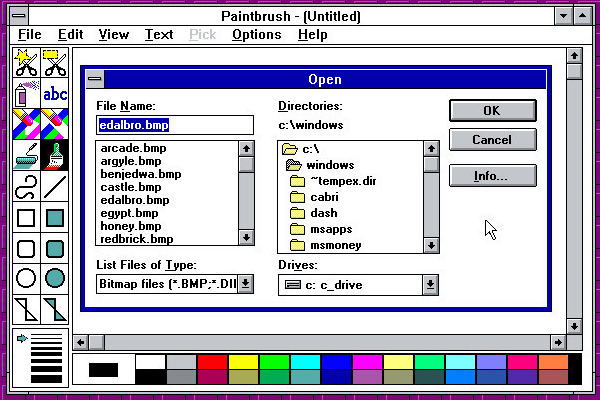Select the Paint Roller tool
The width and height of the screenshot is (600, 400).
[x=26, y=155]
